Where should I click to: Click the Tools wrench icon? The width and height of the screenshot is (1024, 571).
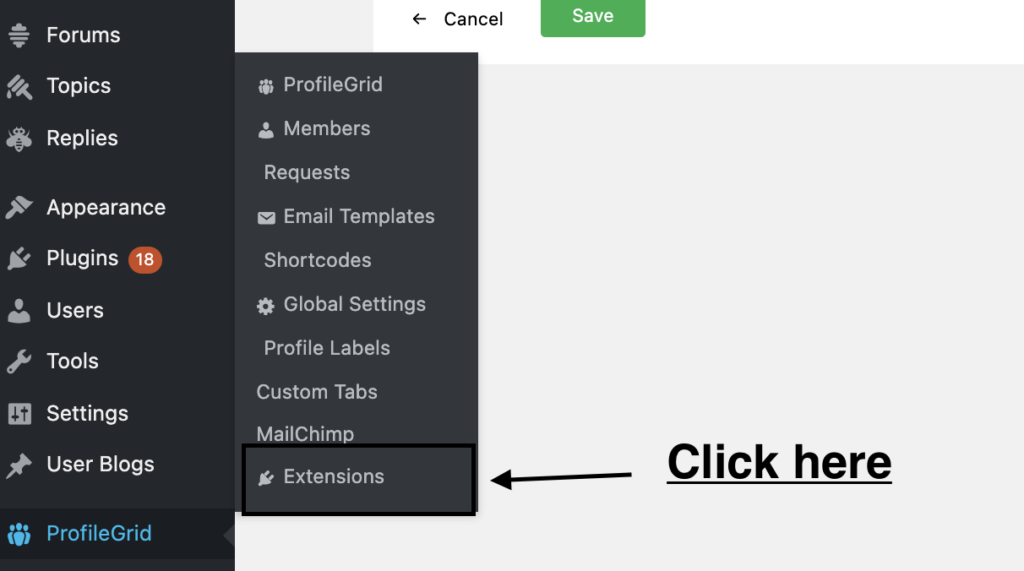click(18, 362)
